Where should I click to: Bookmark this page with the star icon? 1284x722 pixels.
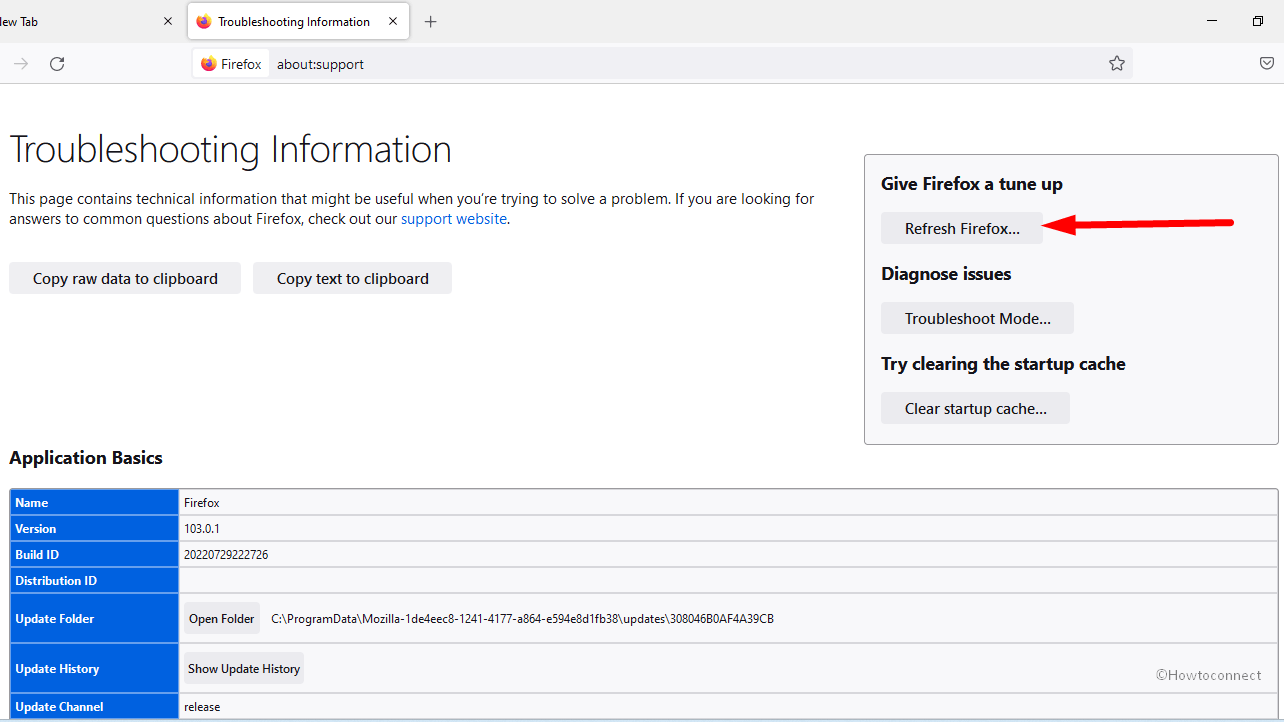pyautogui.click(x=1117, y=64)
